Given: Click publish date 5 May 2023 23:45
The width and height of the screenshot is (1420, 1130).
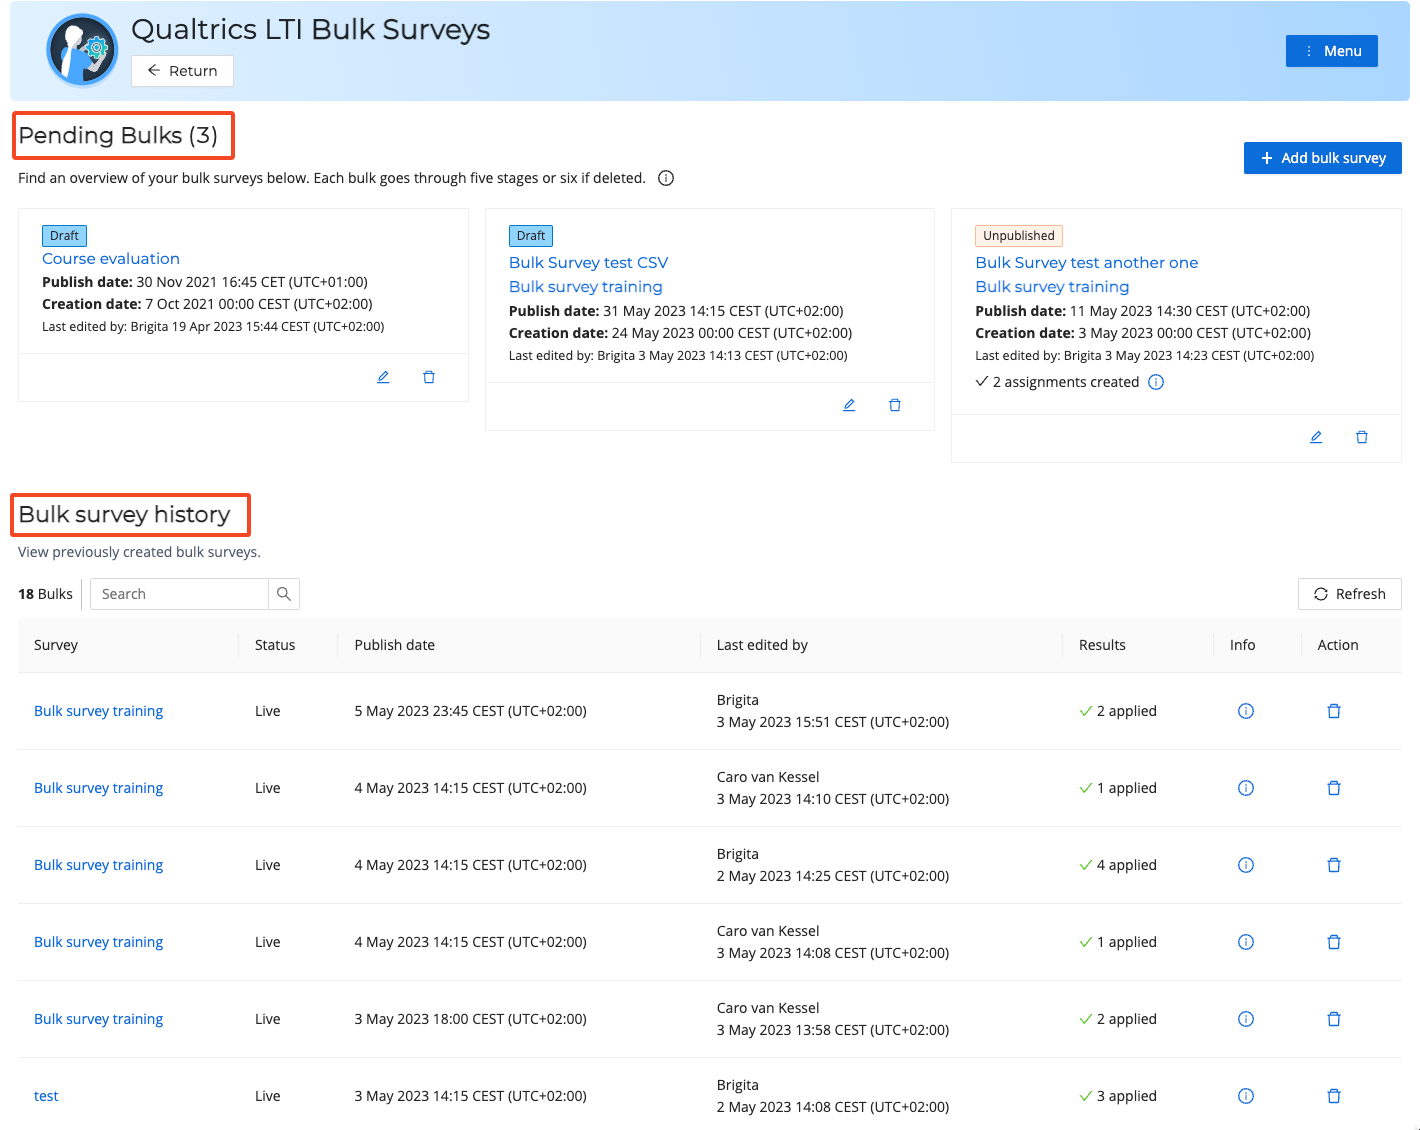Looking at the screenshot, I should point(471,711).
